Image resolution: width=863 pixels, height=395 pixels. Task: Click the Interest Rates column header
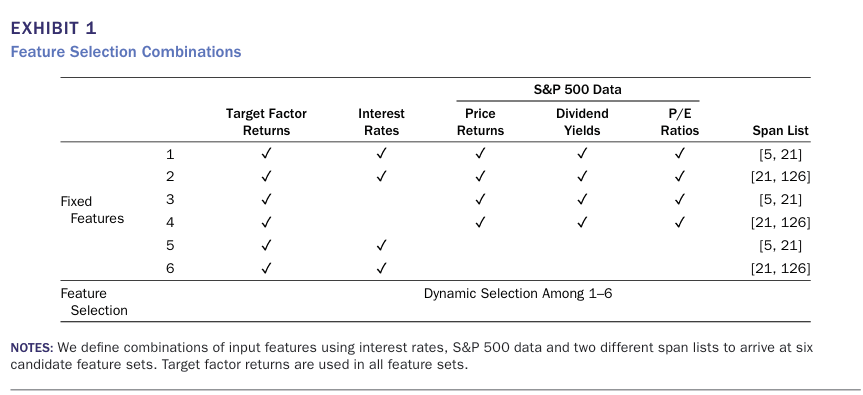pos(381,122)
